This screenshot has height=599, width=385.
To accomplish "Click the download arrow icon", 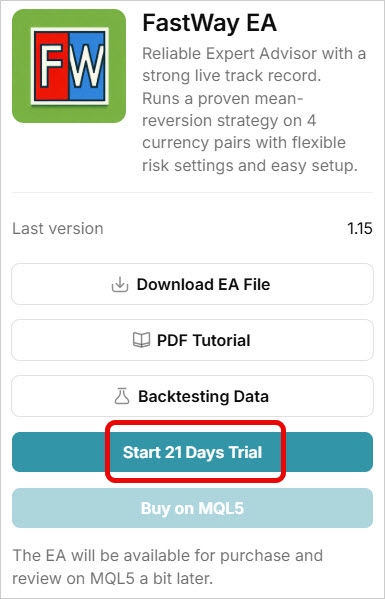I will click(x=120, y=284).
